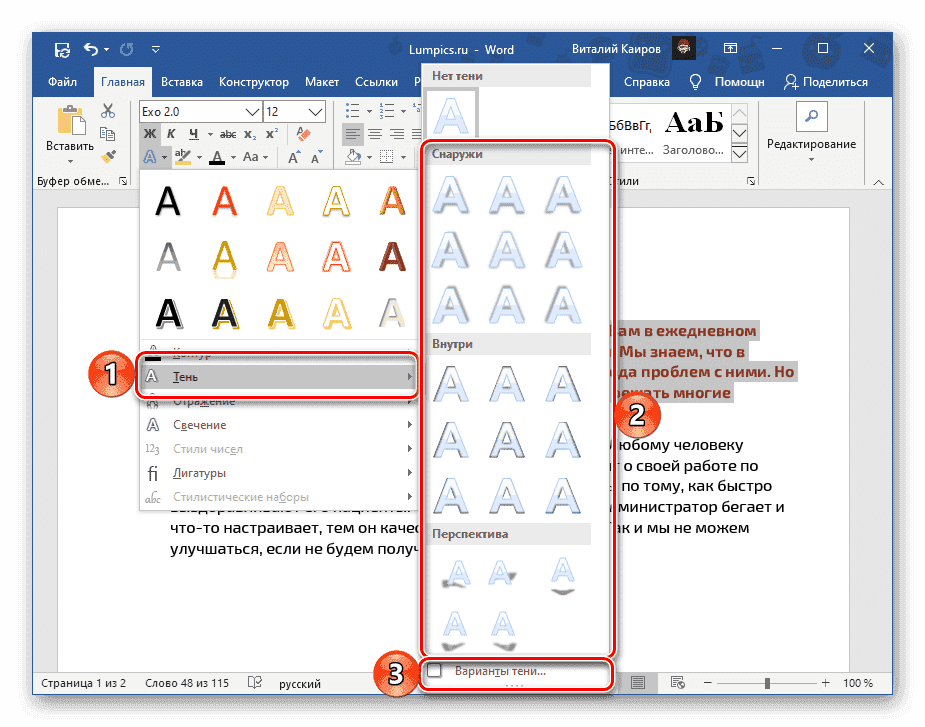The height and width of the screenshot is (727, 925).
Task: Open the Редактирование panel button
Action: point(810,124)
